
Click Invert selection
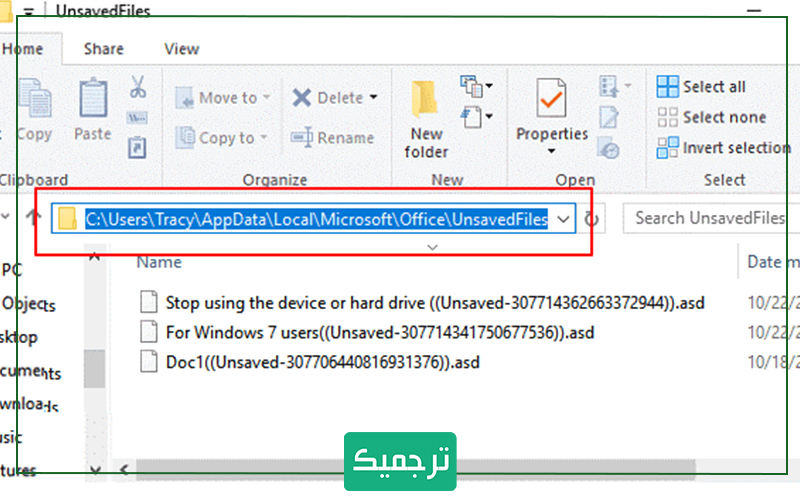(x=723, y=148)
